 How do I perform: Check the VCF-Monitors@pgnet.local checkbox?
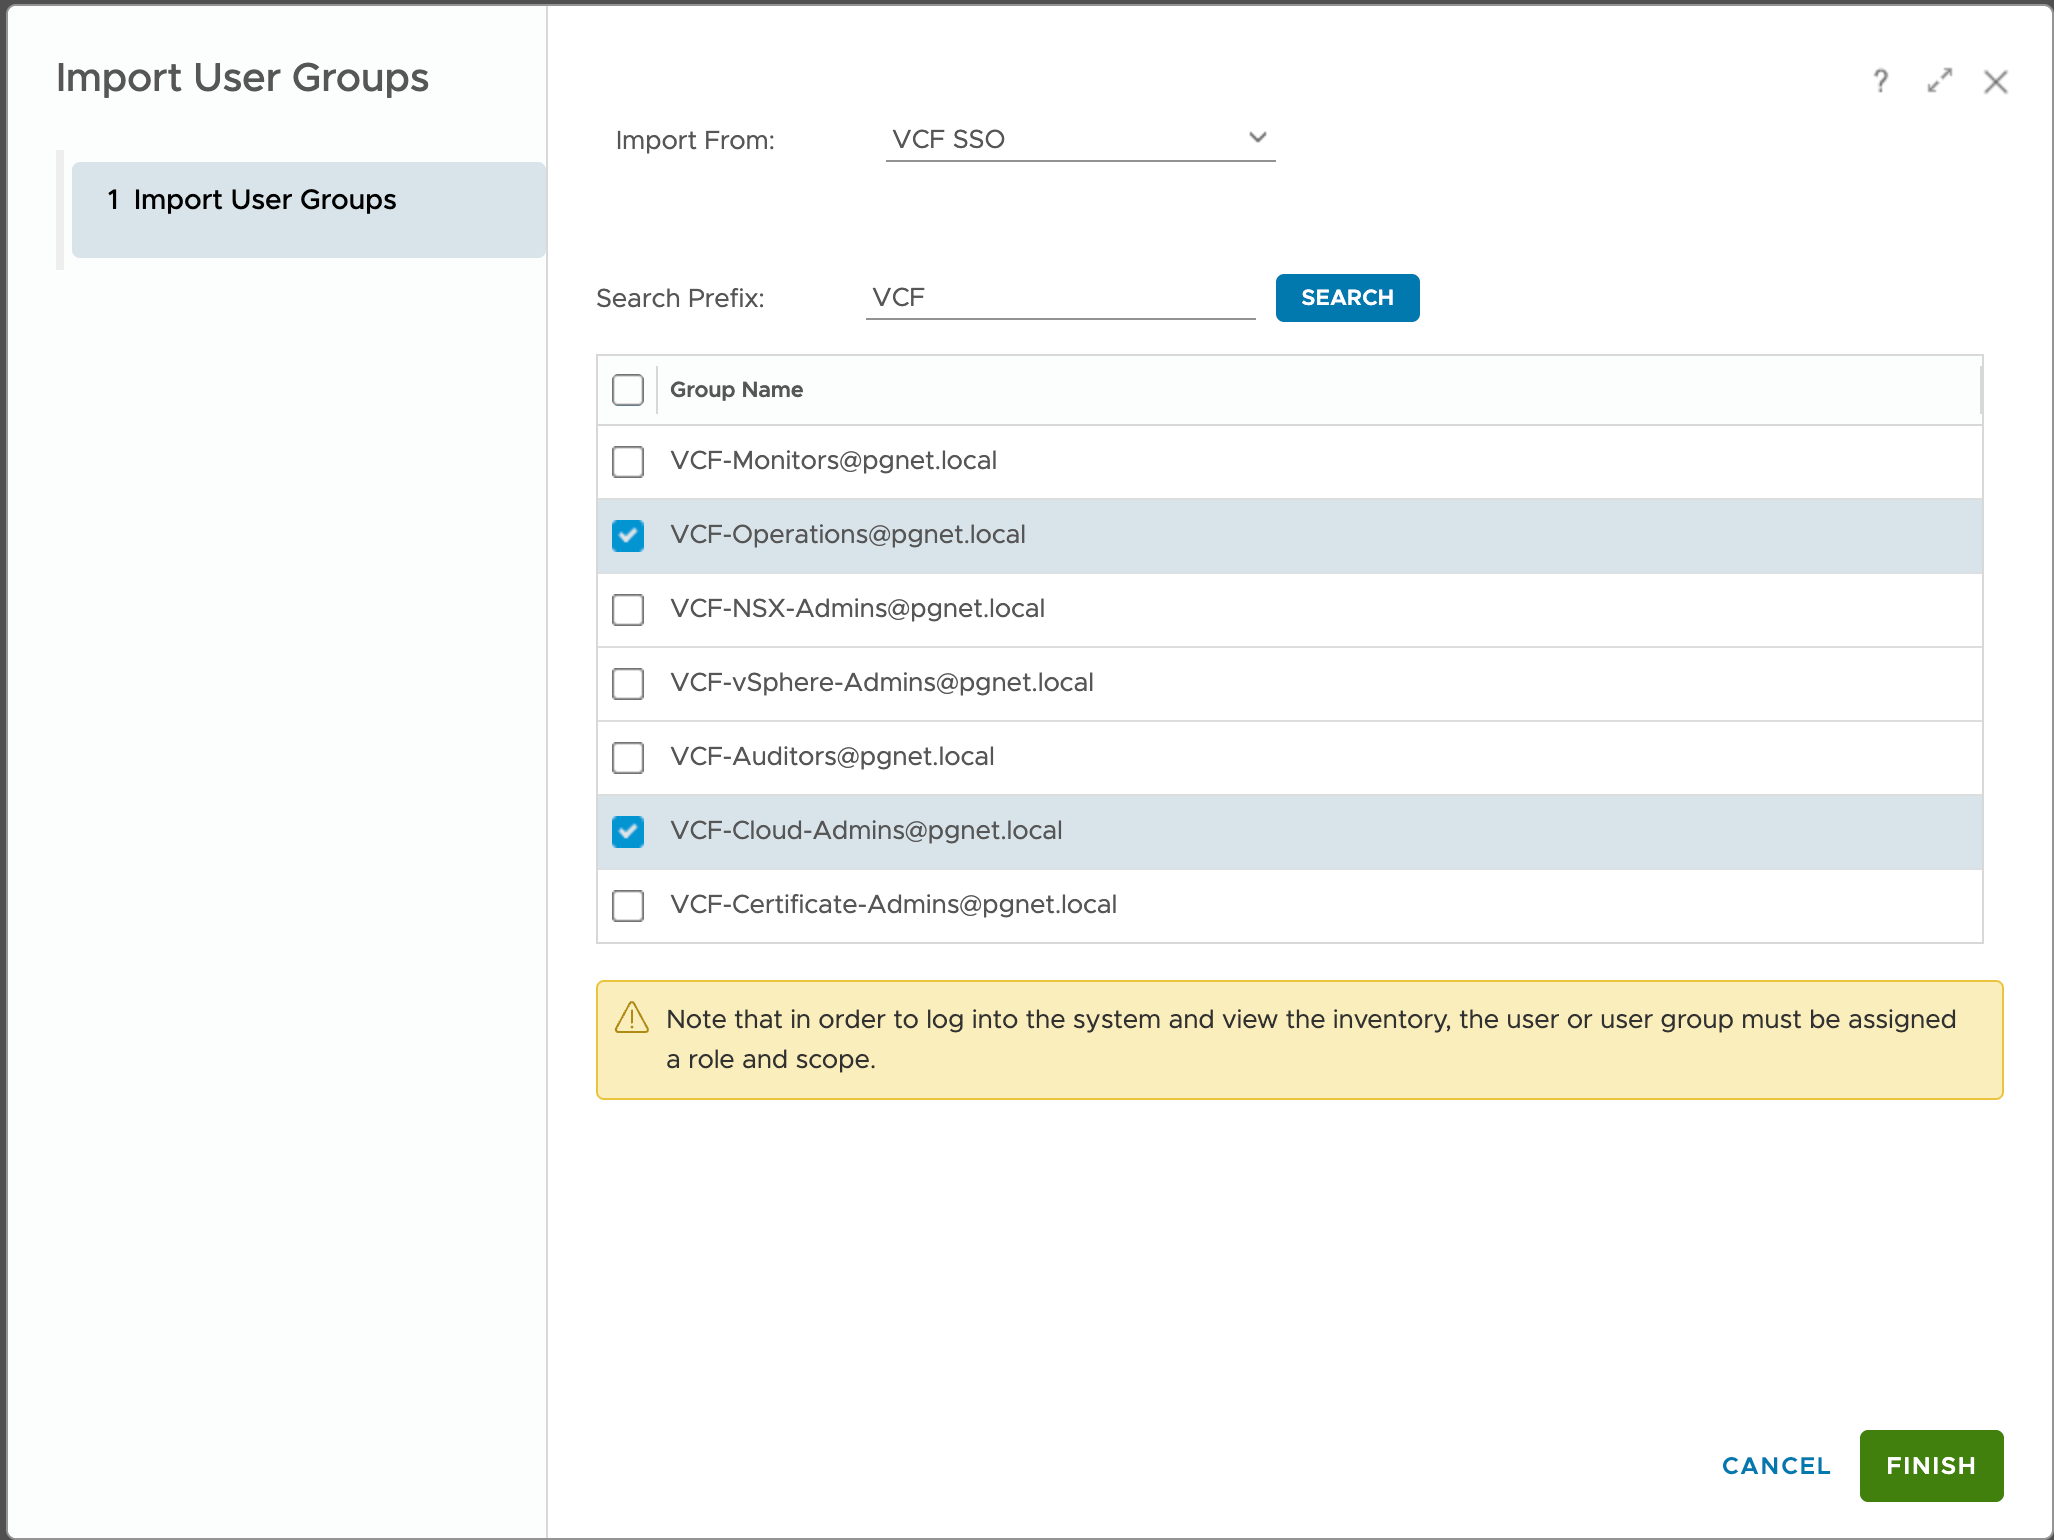click(x=628, y=462)
